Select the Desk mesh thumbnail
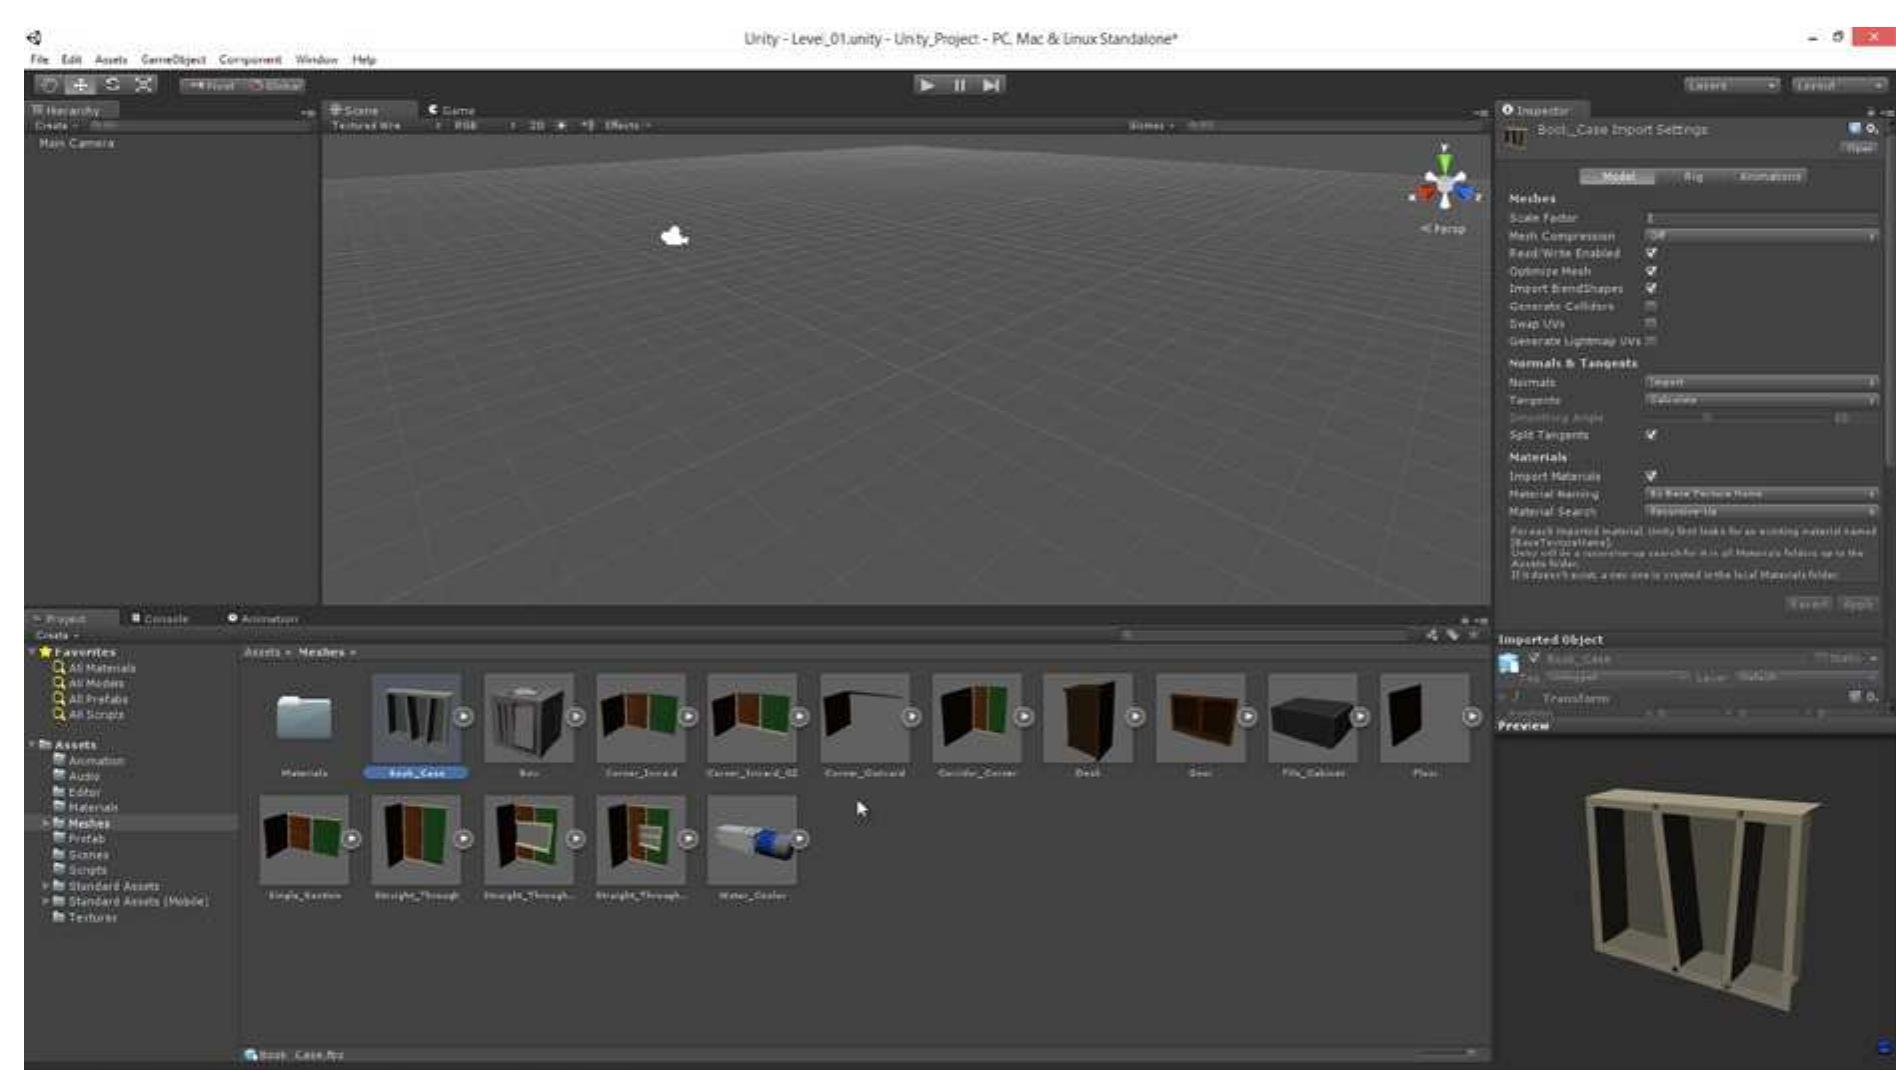Viewport: 1896px width, 1070px height. pyautogui.click(x=1088, y=717)
